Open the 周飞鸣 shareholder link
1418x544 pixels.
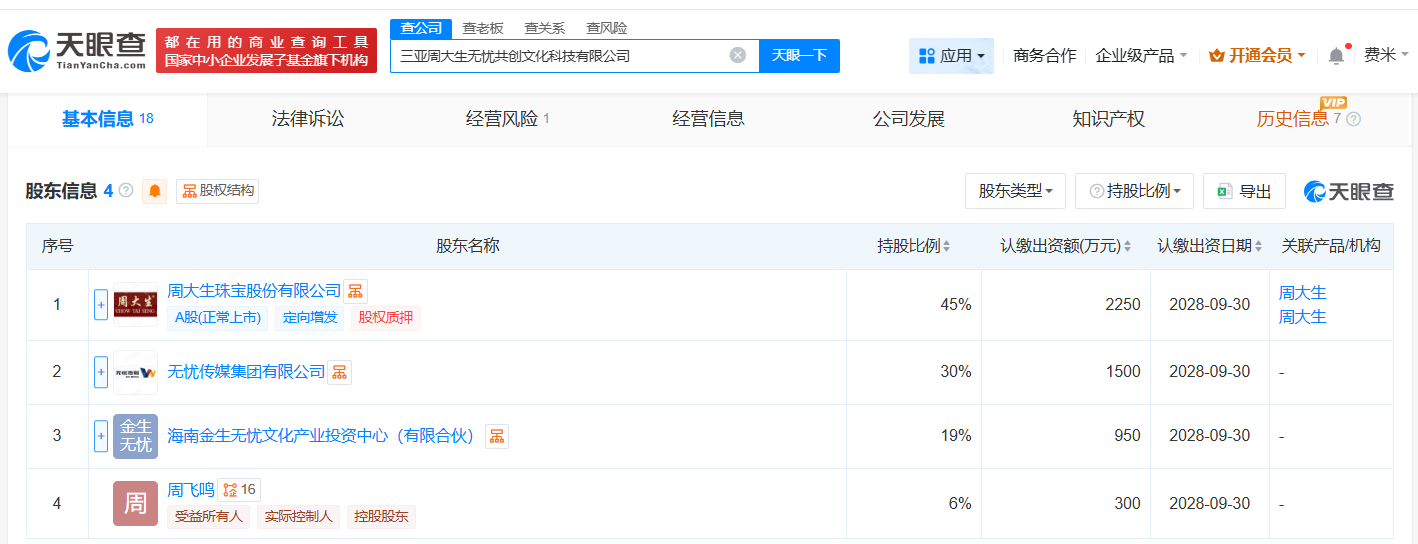click(x=191, y=490)
